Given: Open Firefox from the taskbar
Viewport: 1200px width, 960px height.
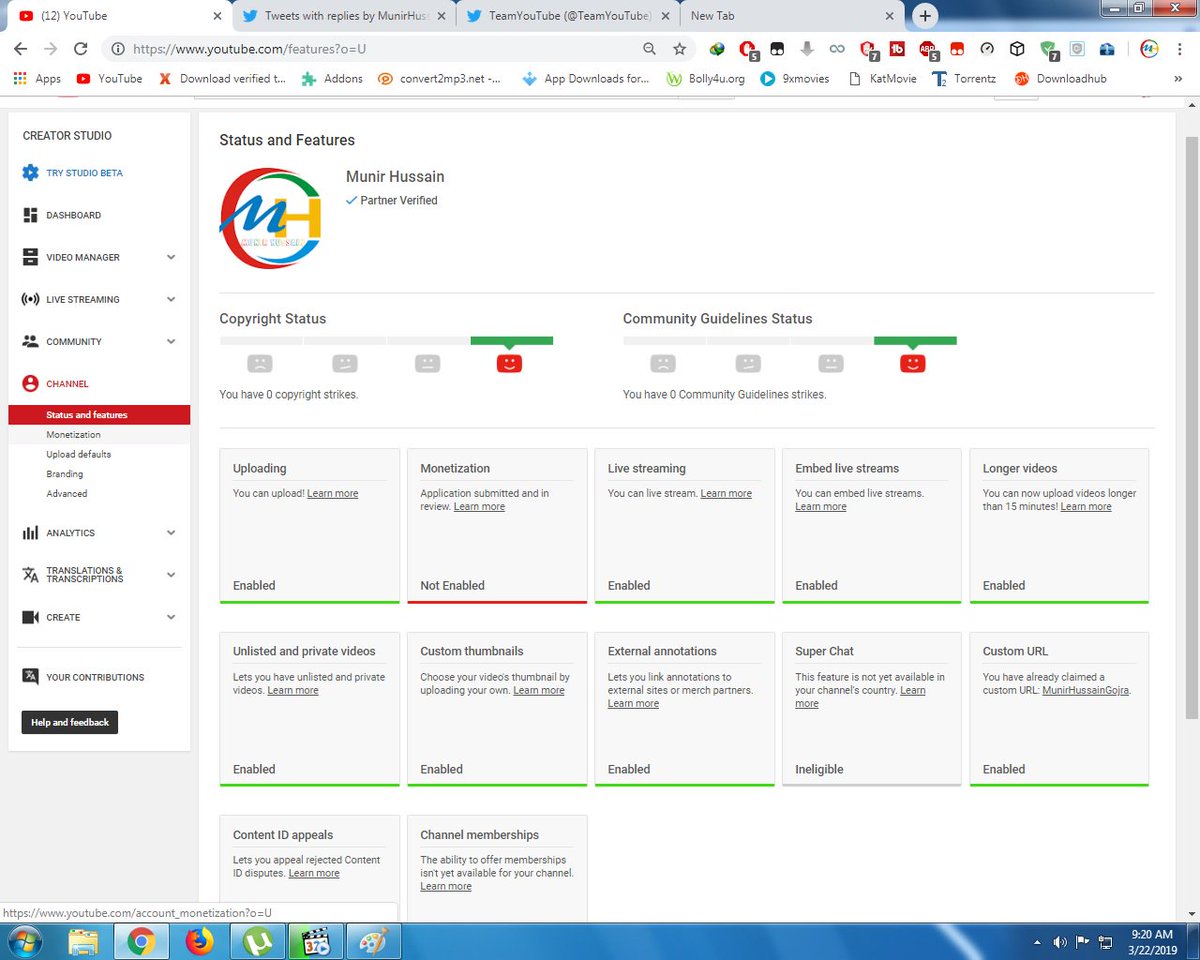Looking at the screenshot, I should (200, 941).
